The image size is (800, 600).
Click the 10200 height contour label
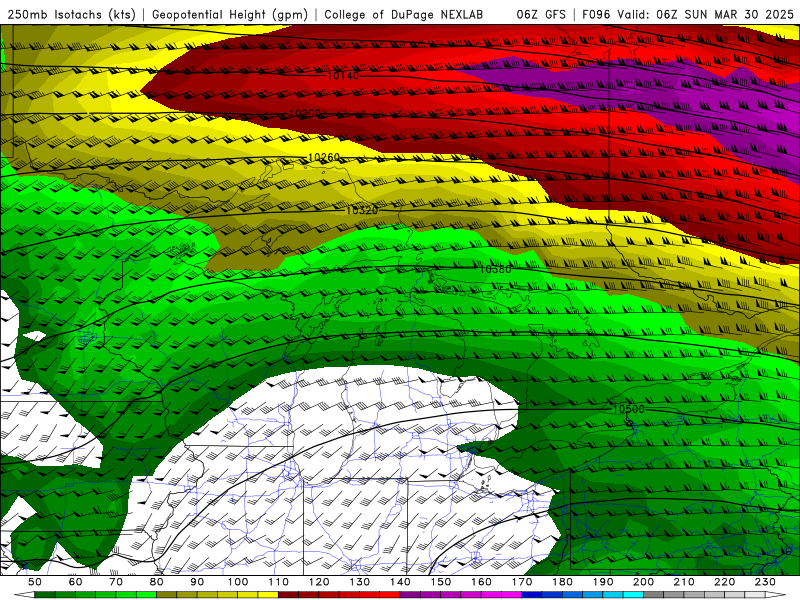click(305, 113)
